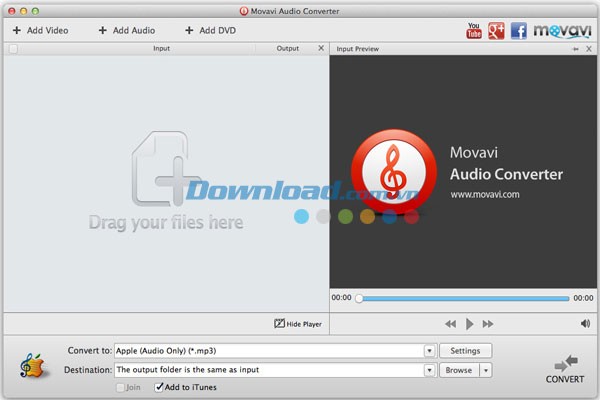Open the Facebook icon link
This screenshot has height=400, width=600.
pos(518,31)
